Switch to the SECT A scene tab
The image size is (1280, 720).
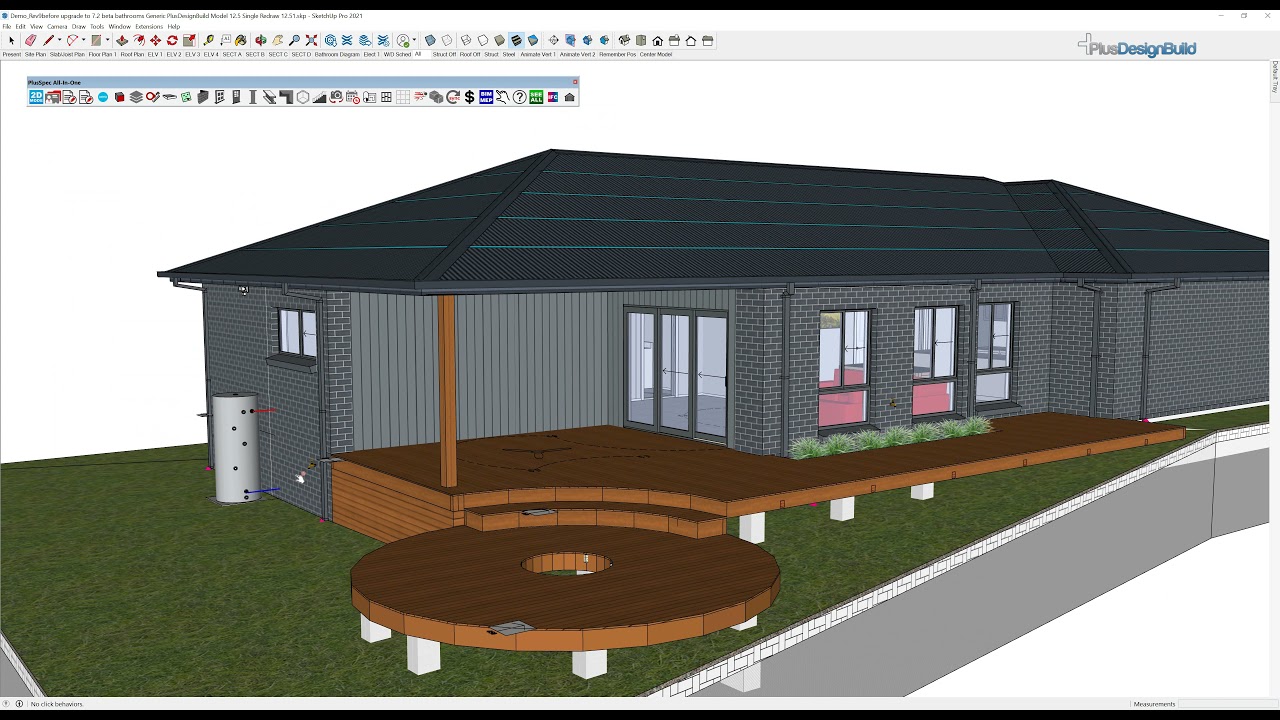coord(232,54)
